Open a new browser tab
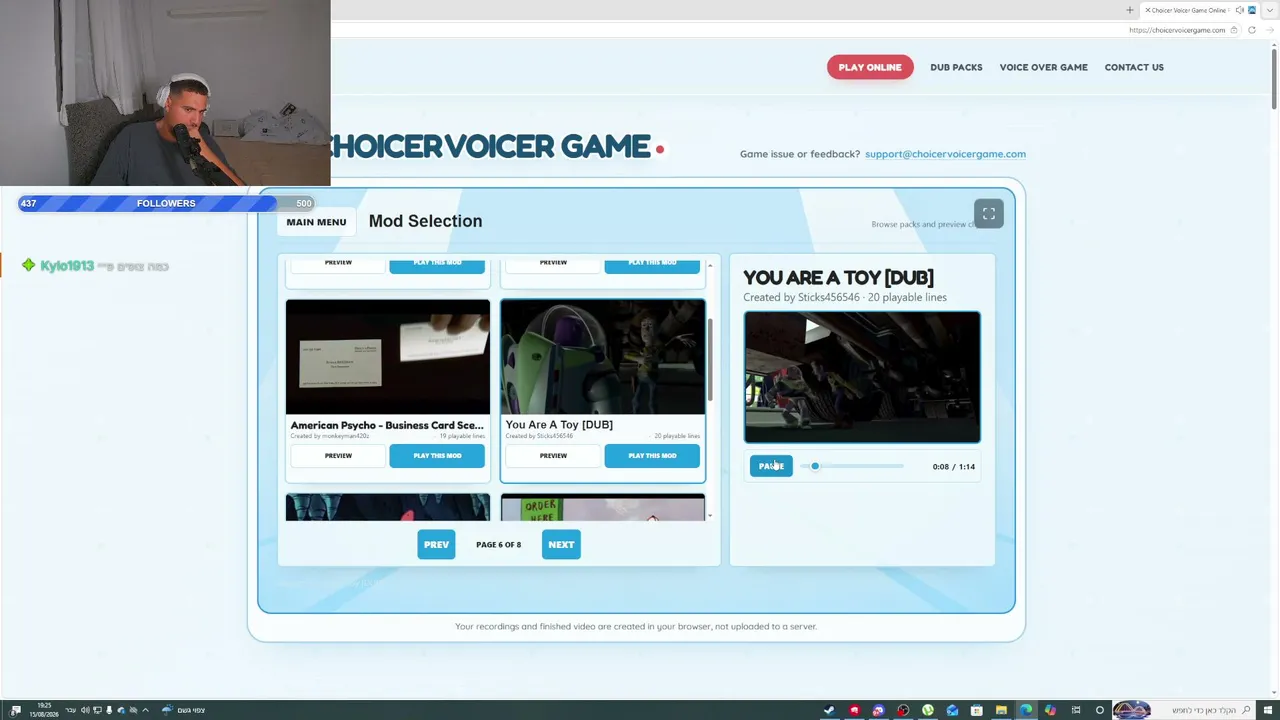The width and height of the screenshot is (1280, 720). (x=1130, y=10)
